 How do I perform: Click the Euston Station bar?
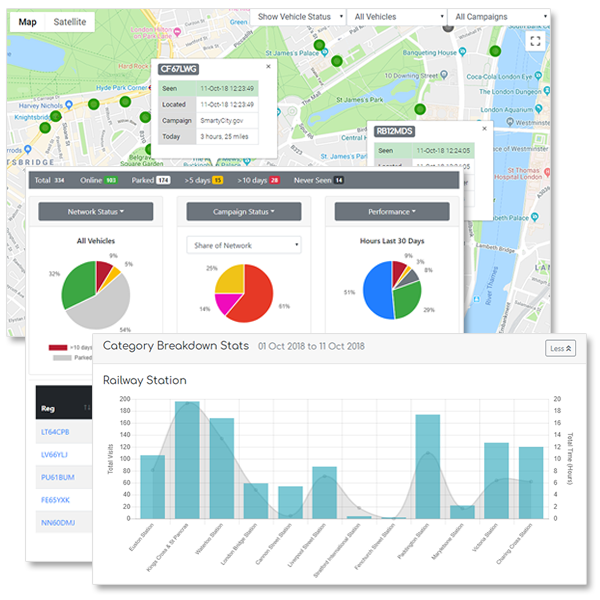pyautogui.click(x=153, y=487)
